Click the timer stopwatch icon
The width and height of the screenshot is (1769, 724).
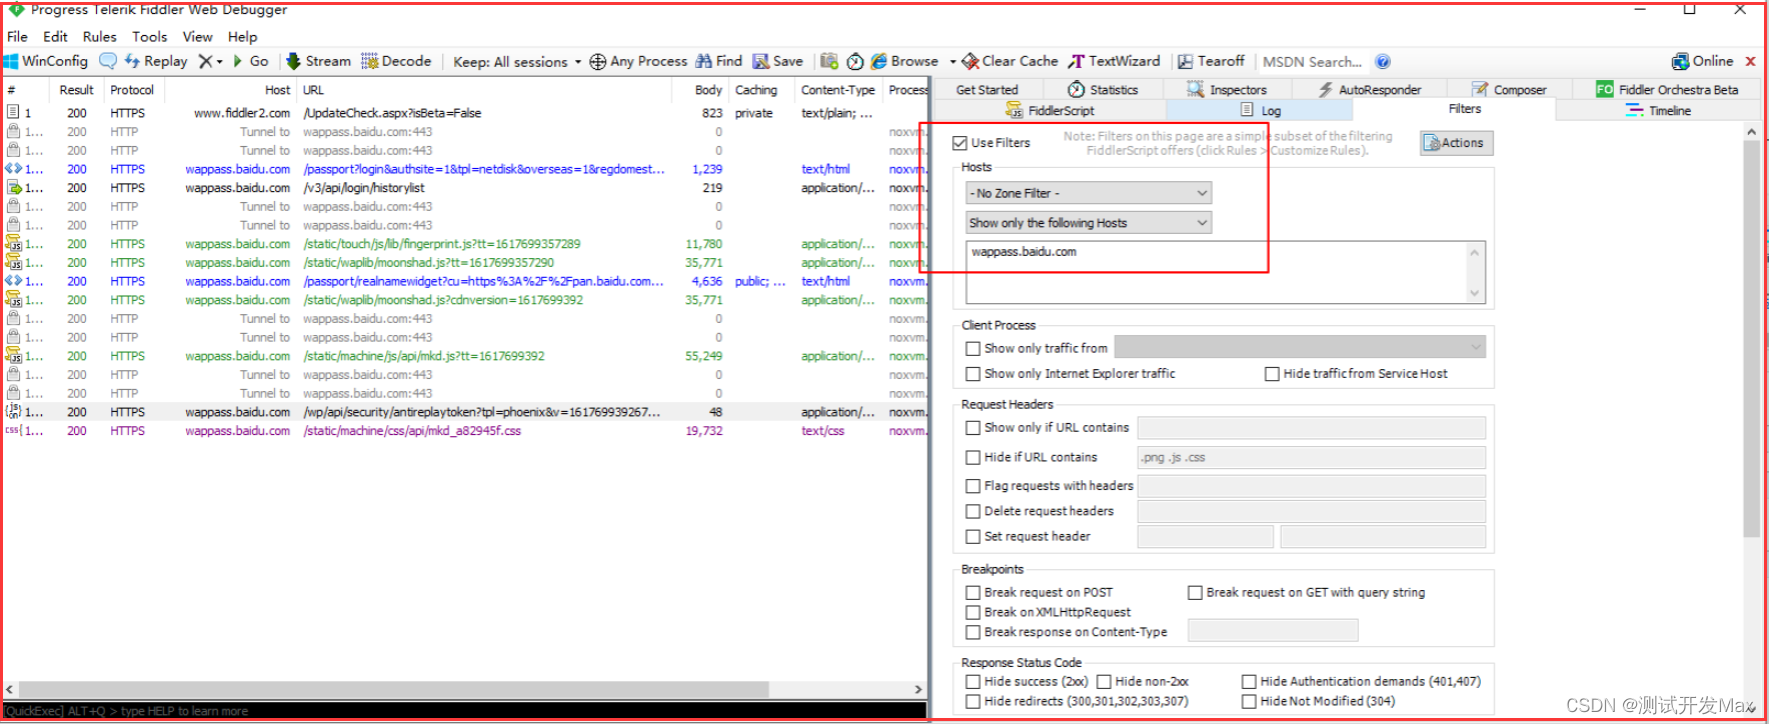point(855,61)
